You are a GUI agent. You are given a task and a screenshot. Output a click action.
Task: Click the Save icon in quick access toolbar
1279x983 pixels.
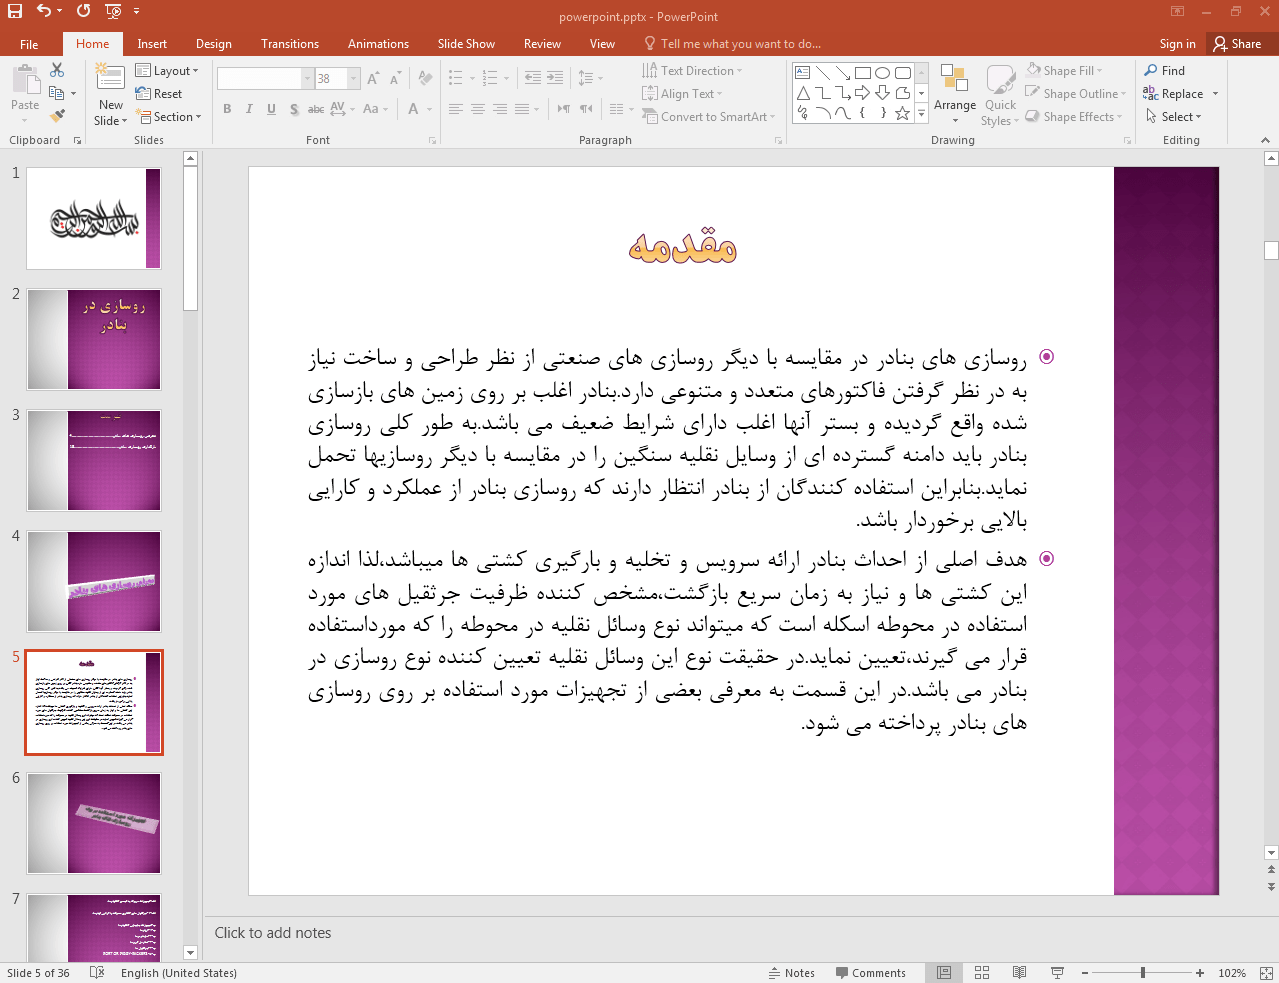15,11
